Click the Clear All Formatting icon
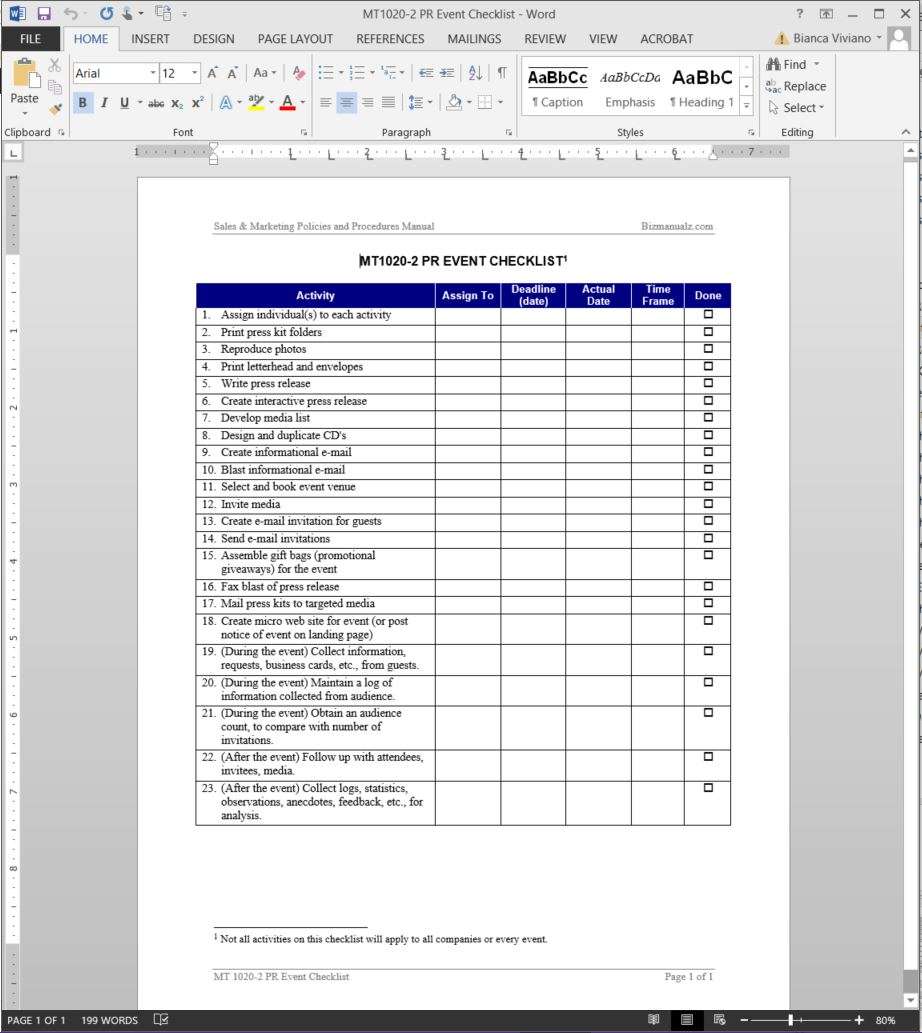 [x=298, y=73]
